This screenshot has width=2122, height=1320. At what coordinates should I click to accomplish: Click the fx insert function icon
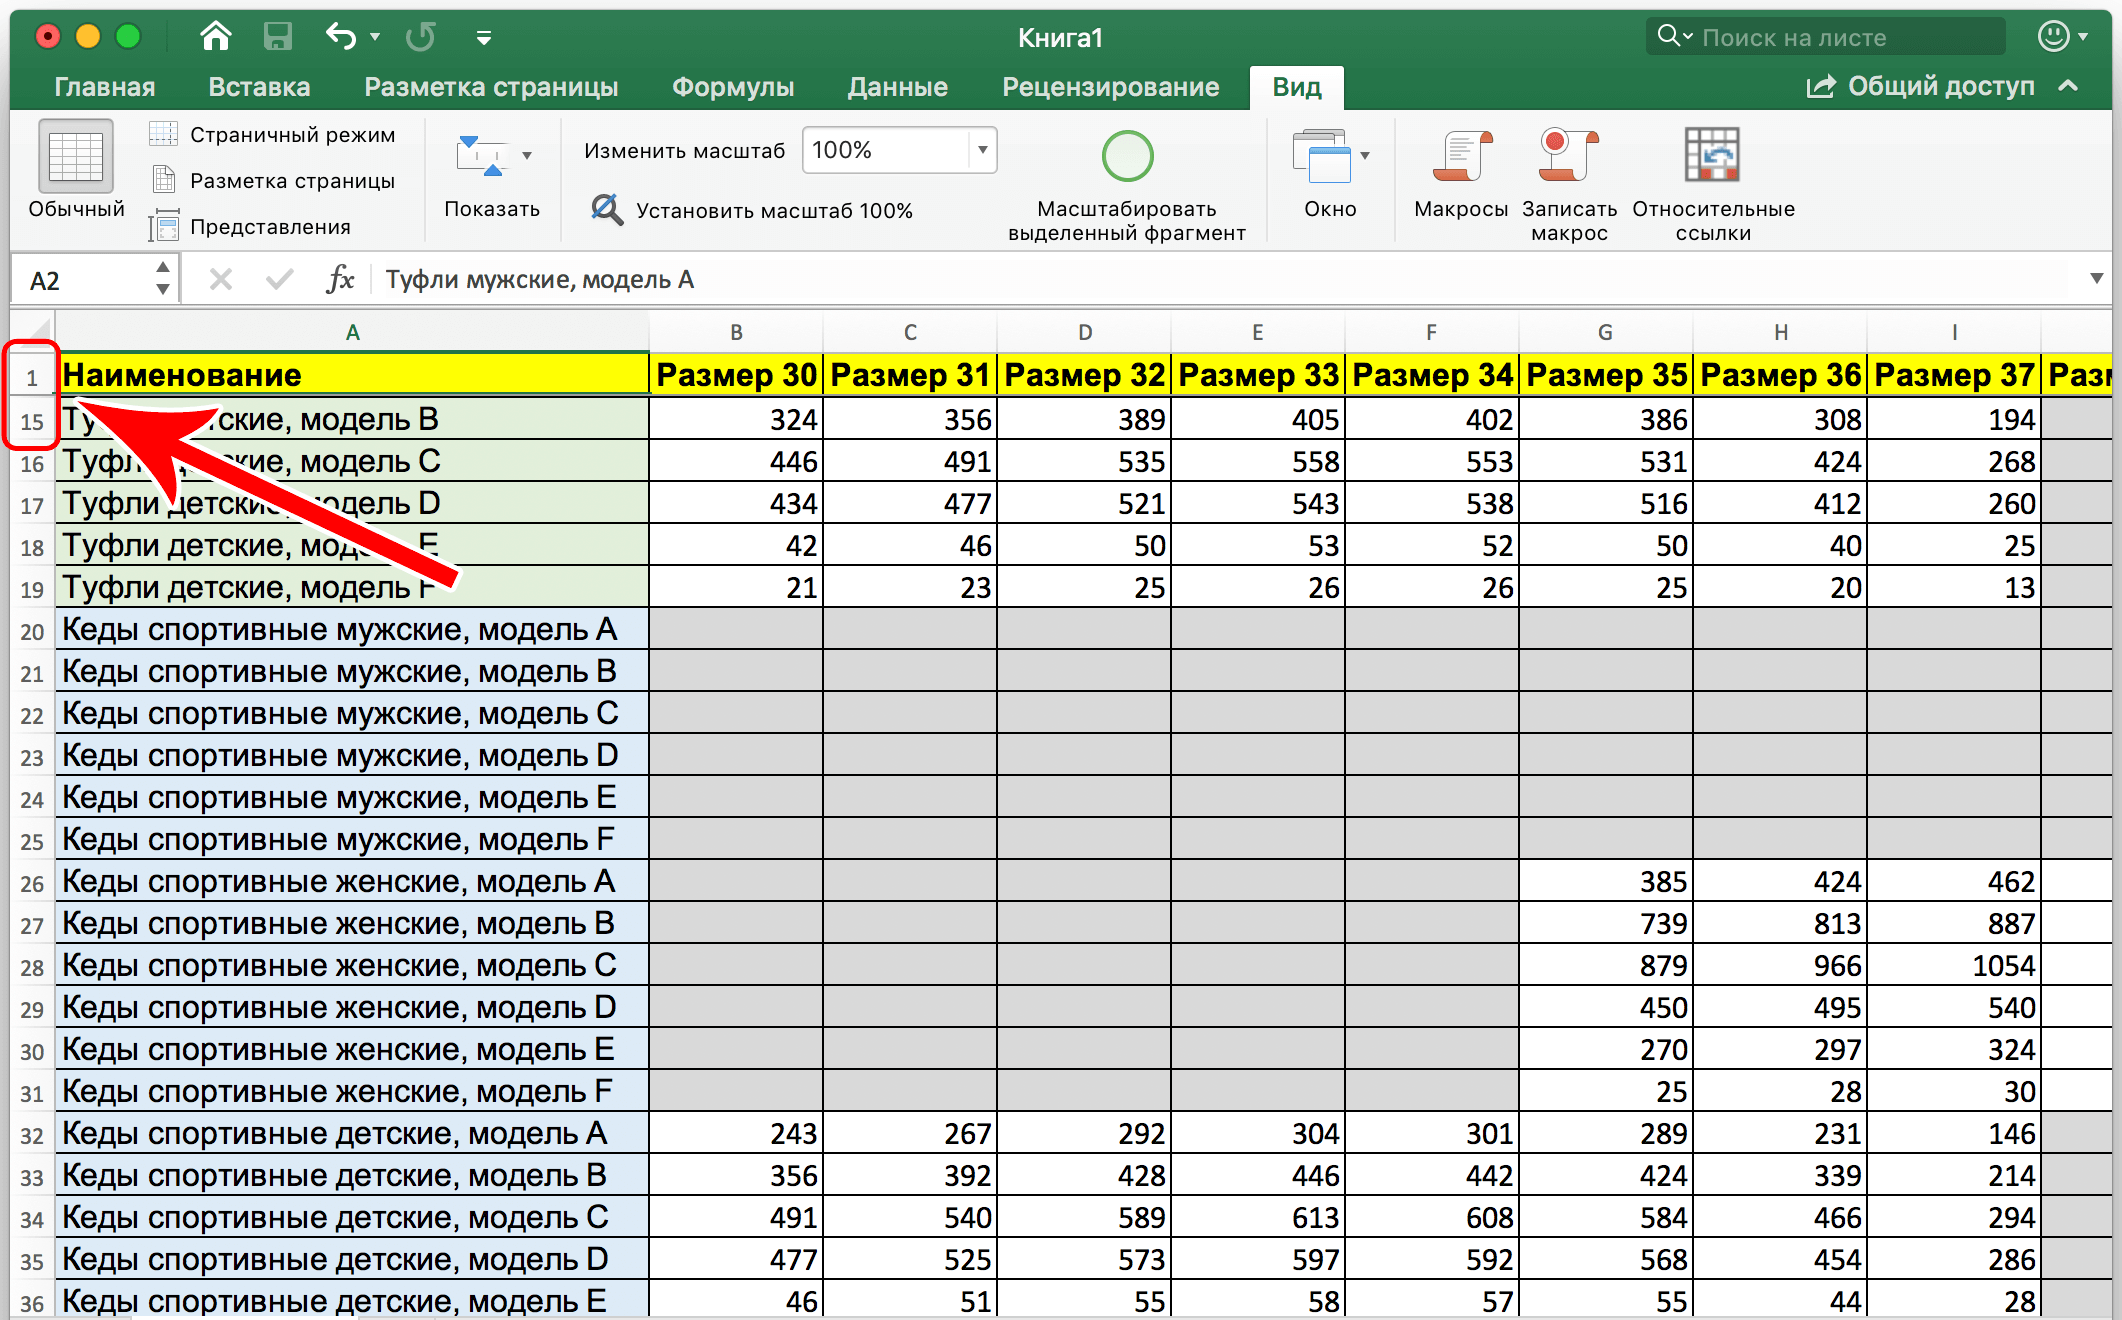(x=340, y=279)
